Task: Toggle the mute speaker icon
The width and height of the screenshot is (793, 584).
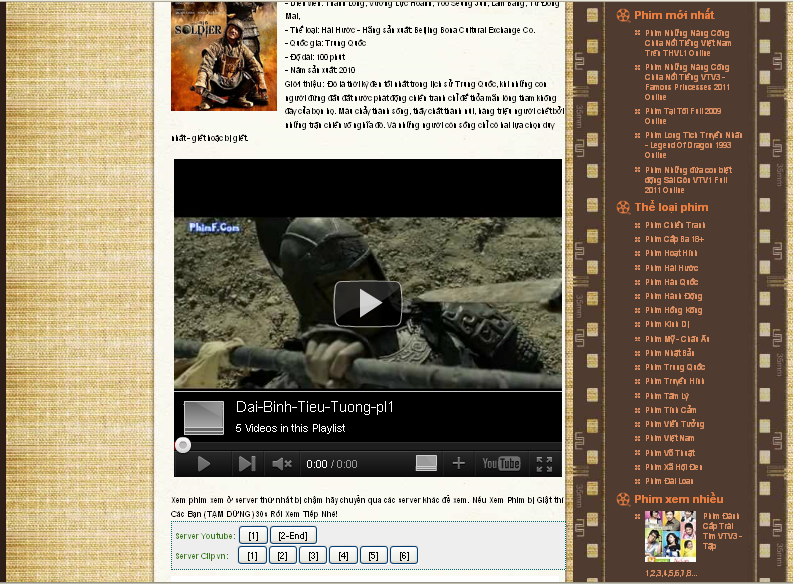Action: (x=282, y=464)
